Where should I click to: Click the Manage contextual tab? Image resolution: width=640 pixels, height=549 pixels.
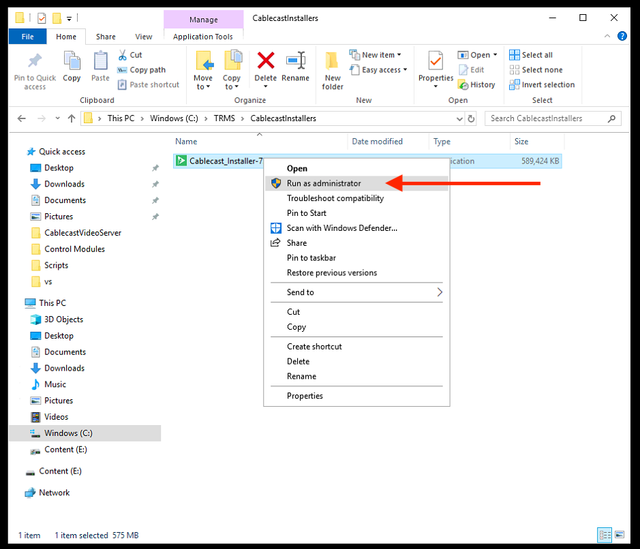point(203,20)
